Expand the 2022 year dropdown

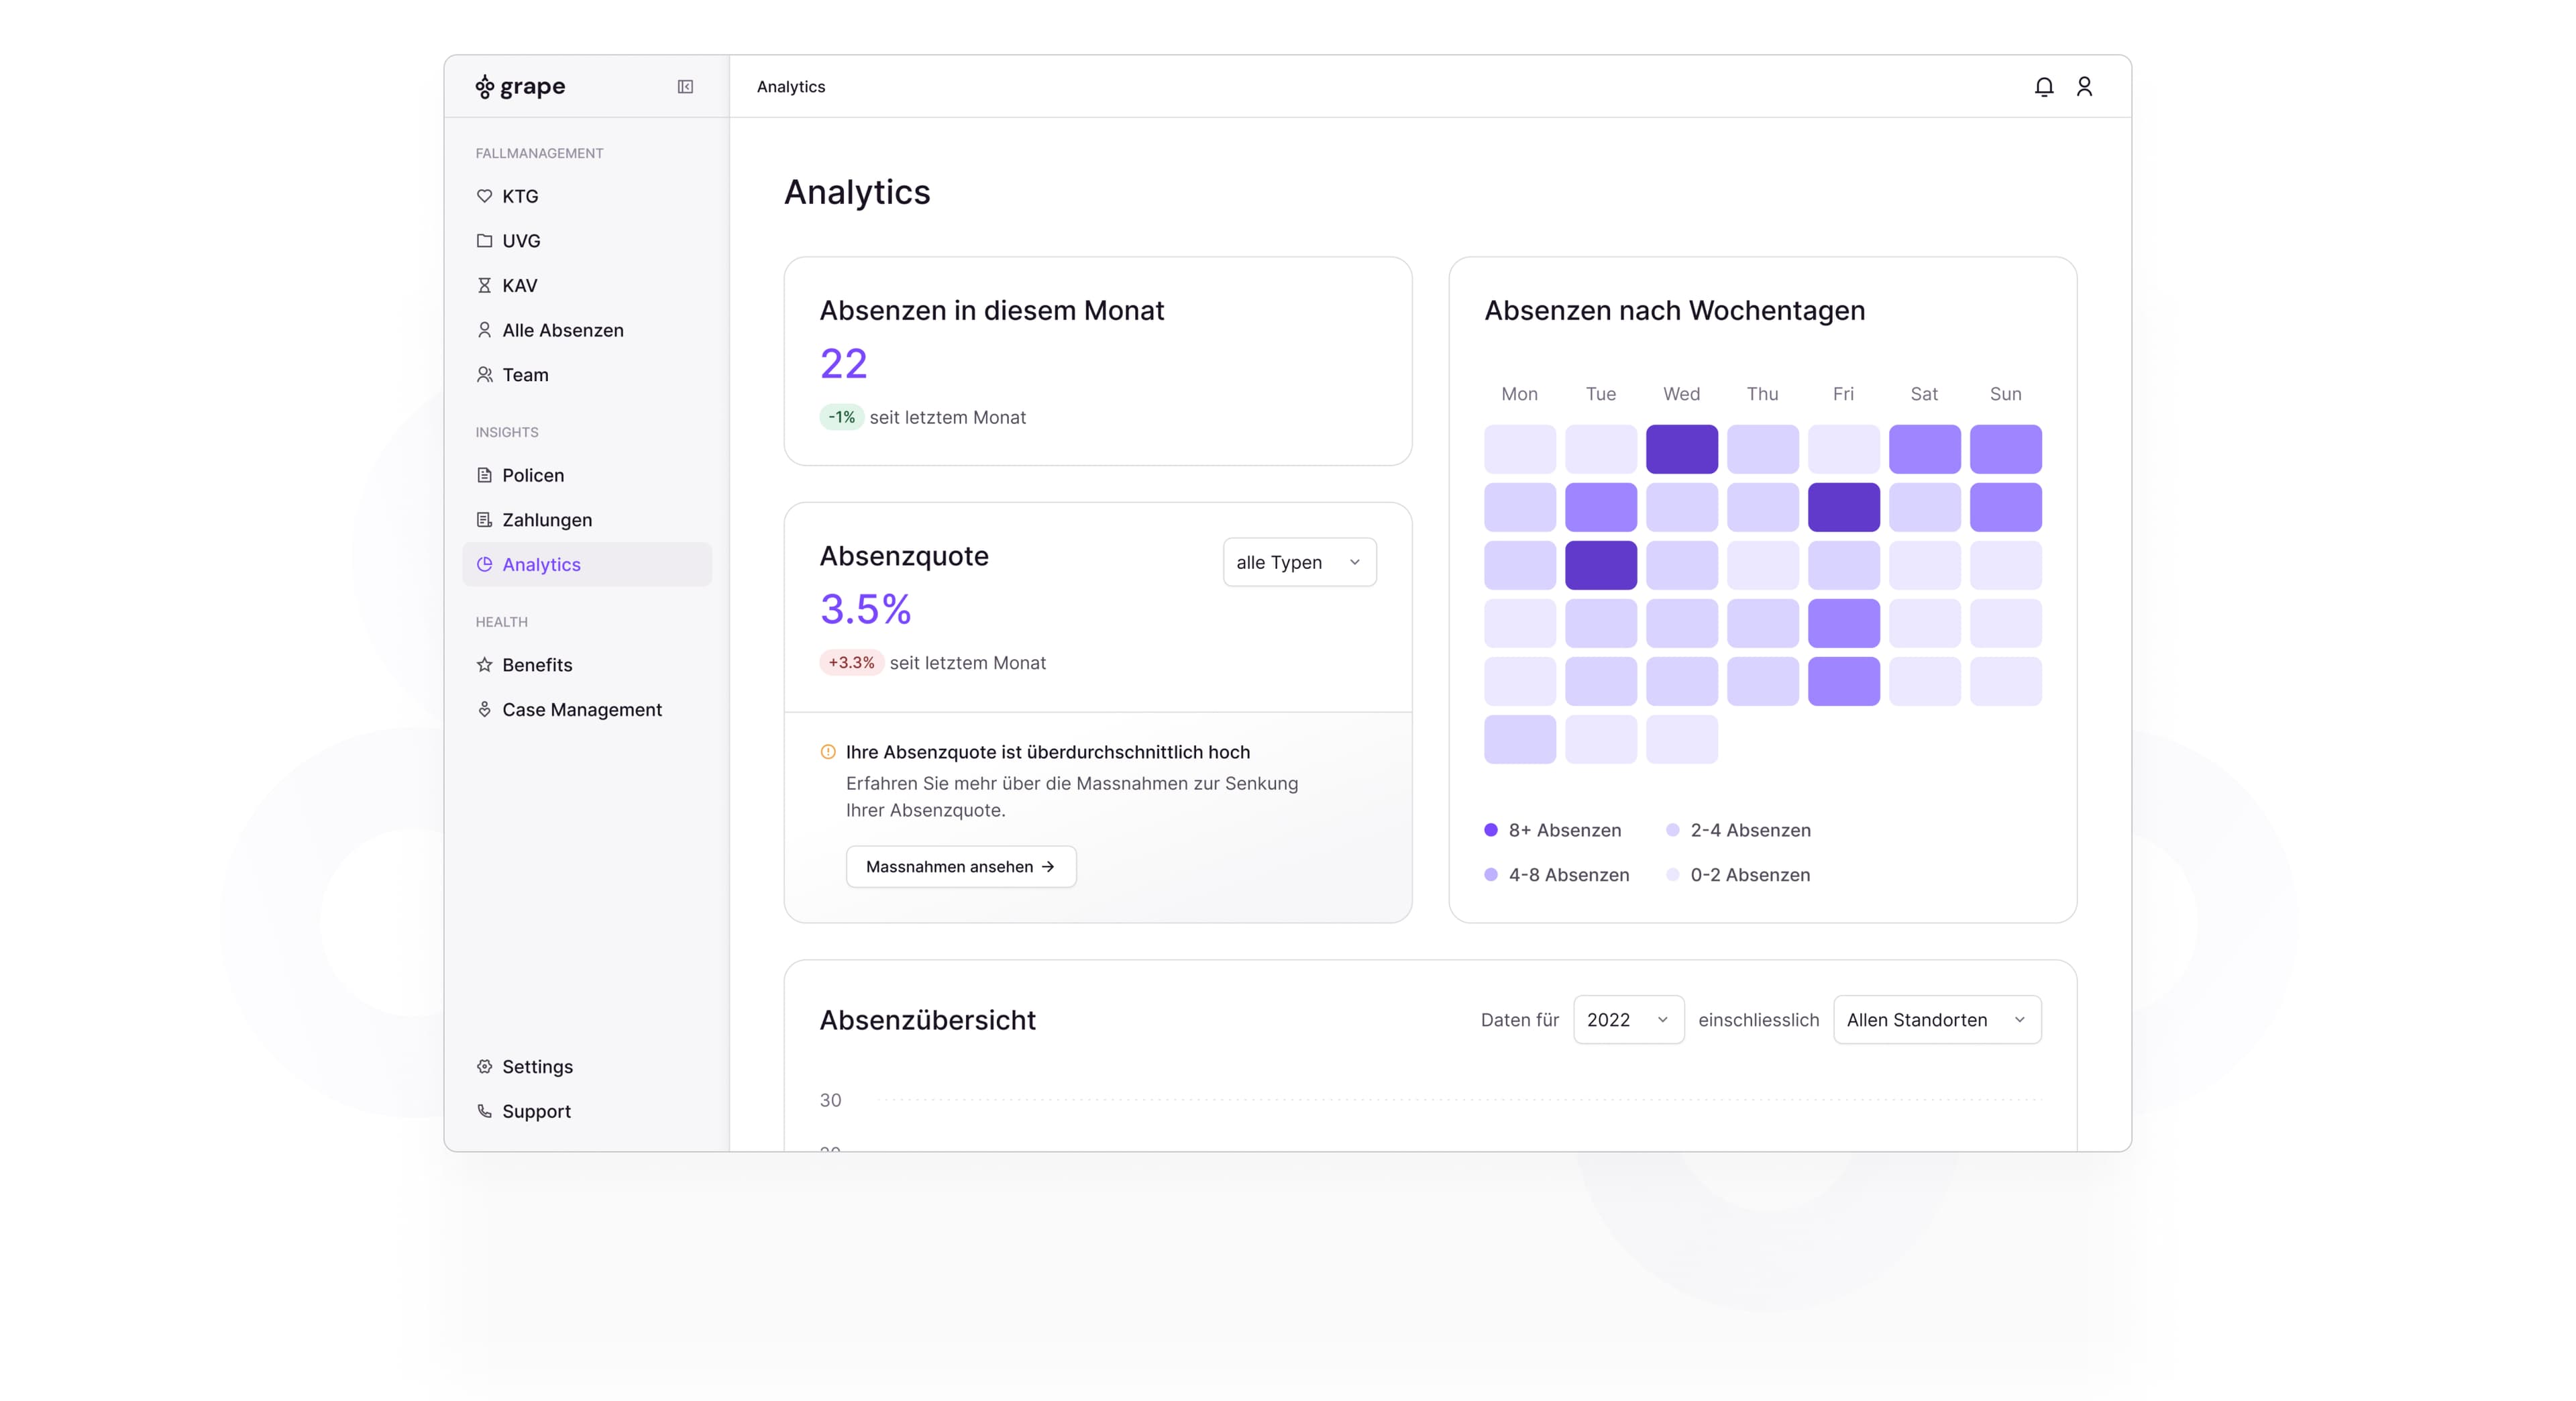click(x=1627, y=1020)
